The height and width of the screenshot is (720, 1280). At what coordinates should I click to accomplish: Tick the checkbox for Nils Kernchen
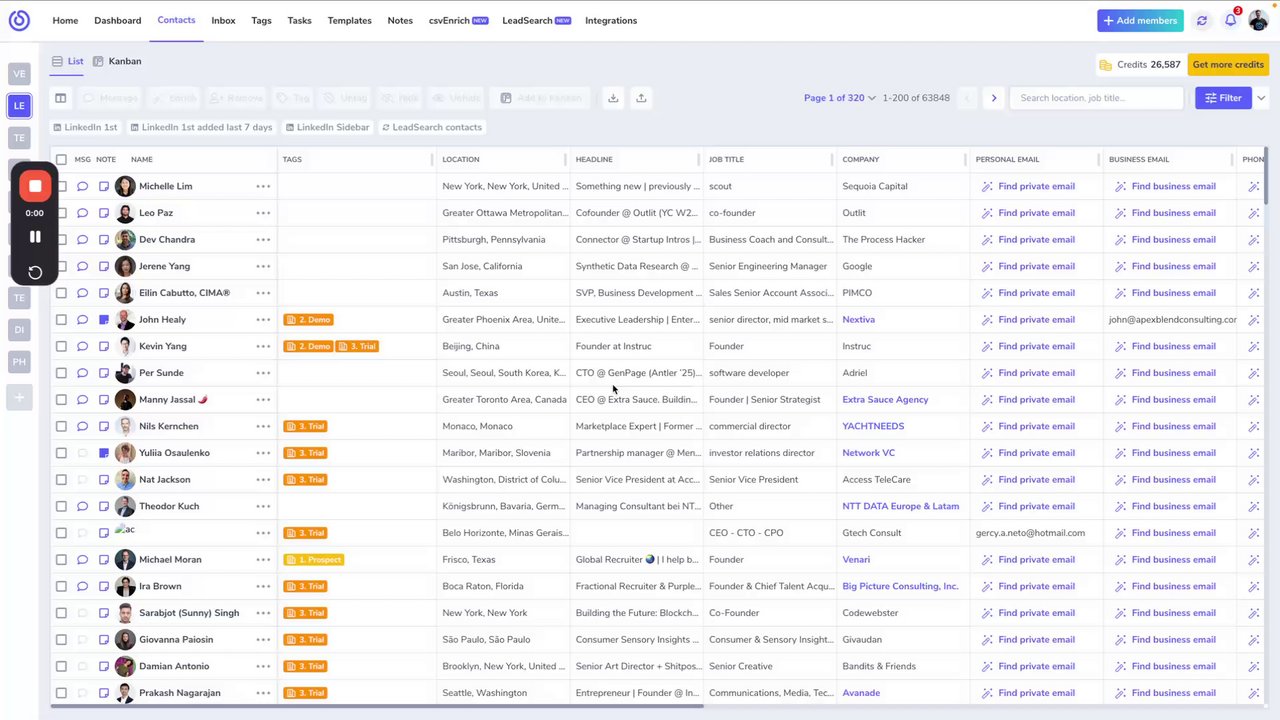point(61,426)
